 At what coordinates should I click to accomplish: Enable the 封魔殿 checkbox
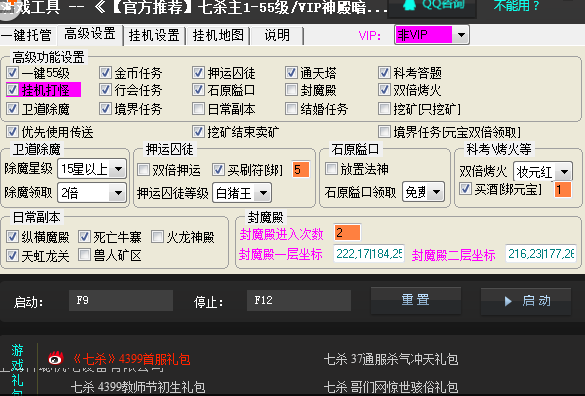click(x=291, y=90)
